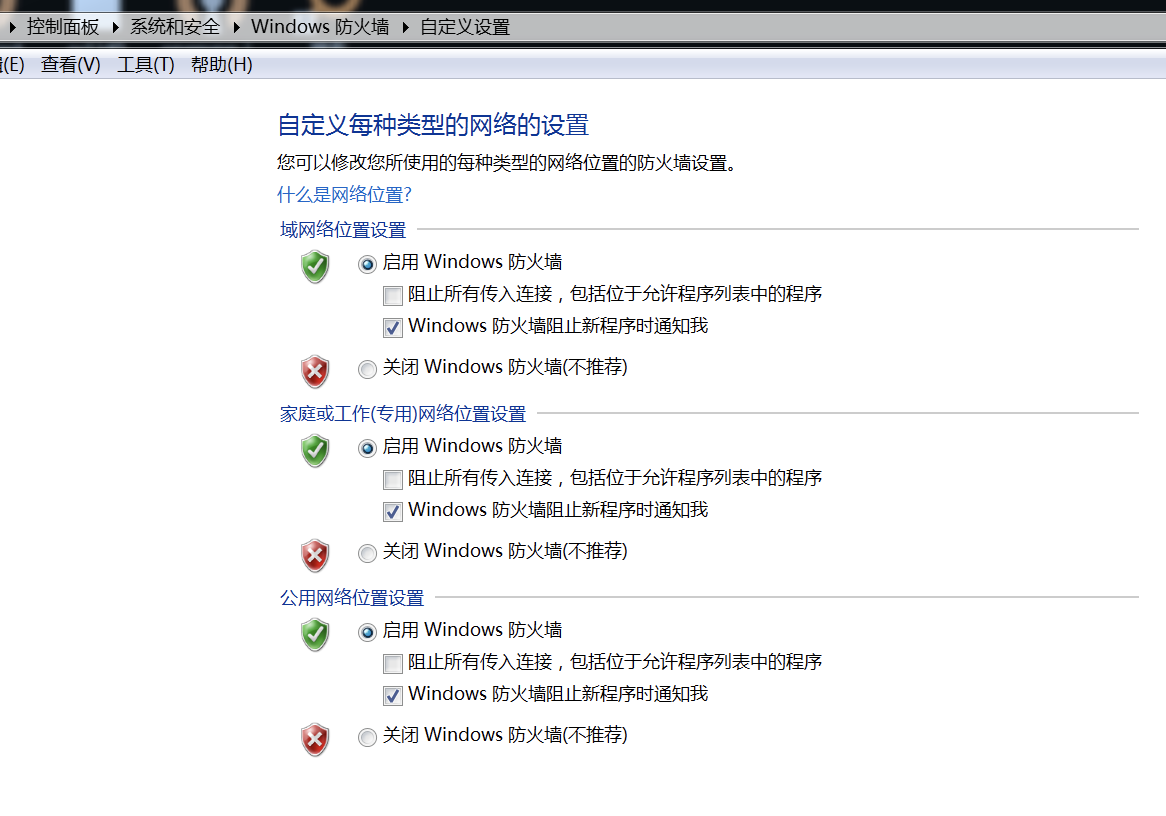Viewport: 1166px width, 816px height.
Task: Select 启用 Windows 防火墙 for 域网络
Action: [x=368, y=264]
